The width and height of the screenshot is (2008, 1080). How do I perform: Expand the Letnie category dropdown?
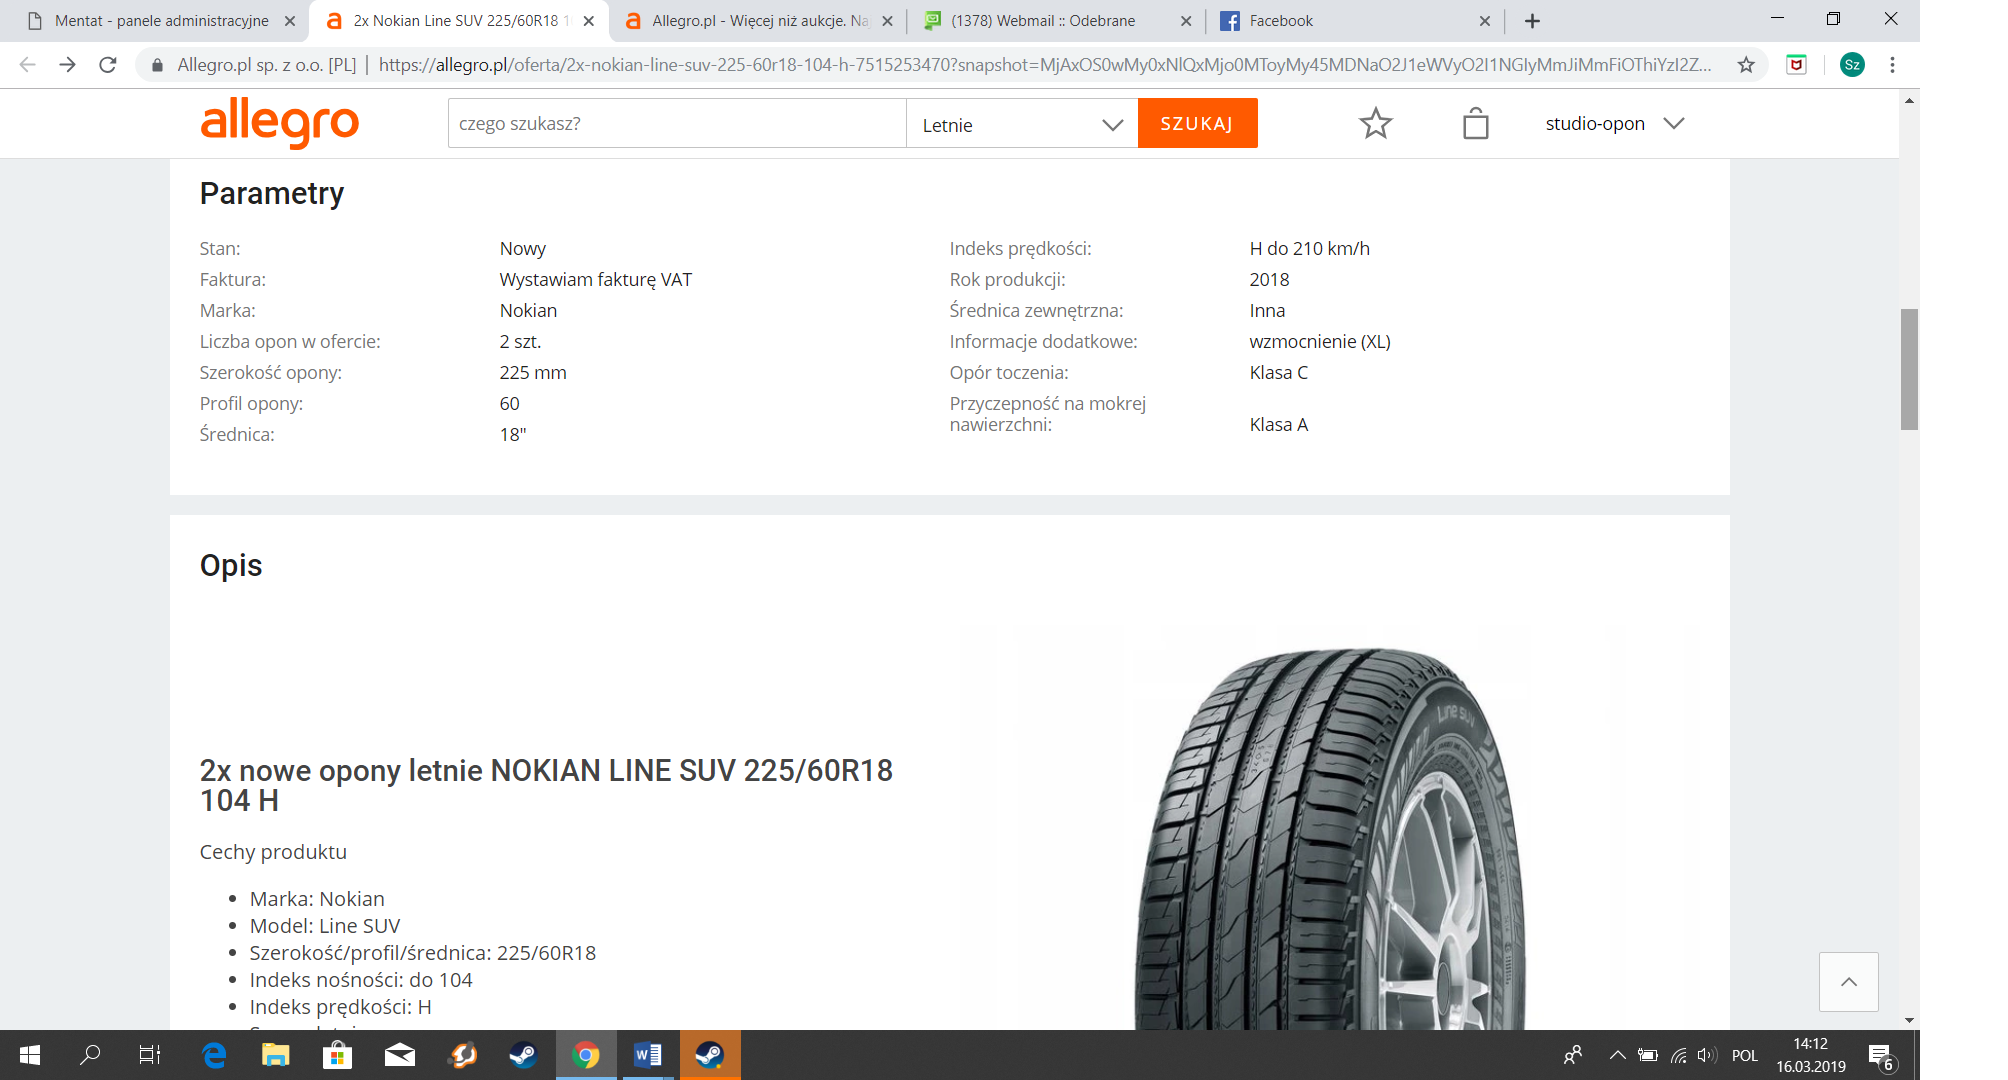[x=1021, y=124]
